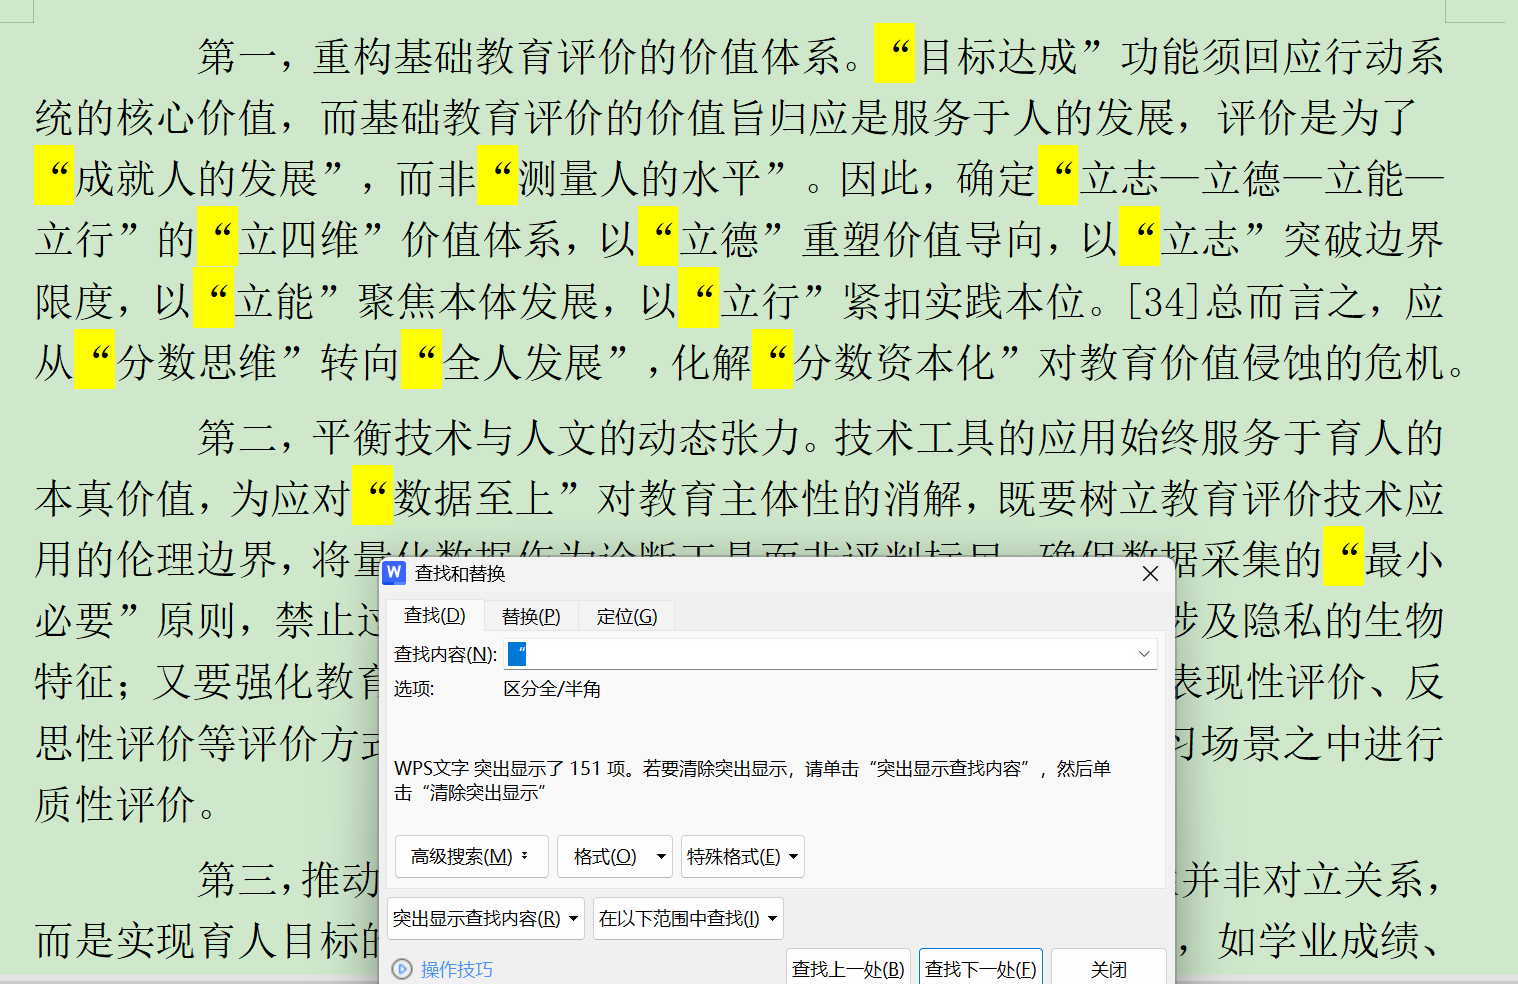The width and height of the screenshot is (1518, 984).
Task: Expand 高级搜索(M) options
Action: coord(470,857)
